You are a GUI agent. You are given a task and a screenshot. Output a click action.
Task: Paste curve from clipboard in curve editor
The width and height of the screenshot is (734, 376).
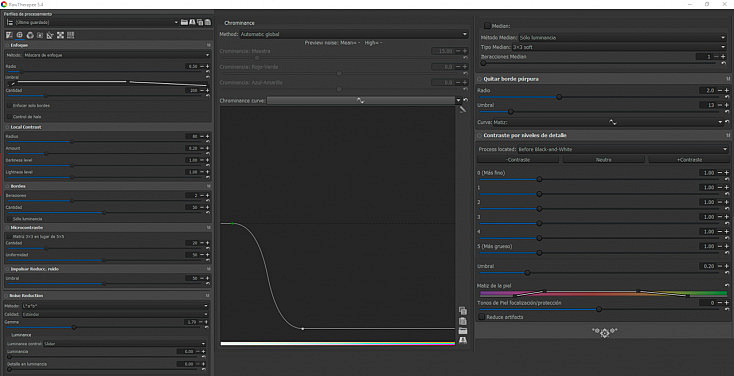coord(462,321)
